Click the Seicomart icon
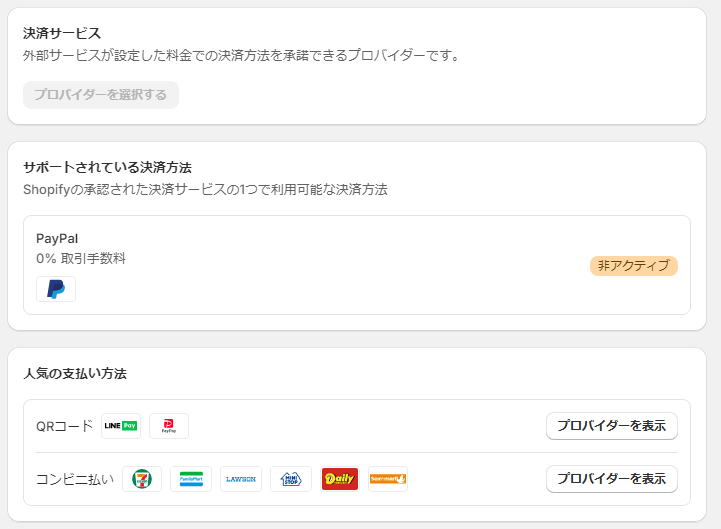Viewport: 721px width, 529px height. tap(388, 479)
